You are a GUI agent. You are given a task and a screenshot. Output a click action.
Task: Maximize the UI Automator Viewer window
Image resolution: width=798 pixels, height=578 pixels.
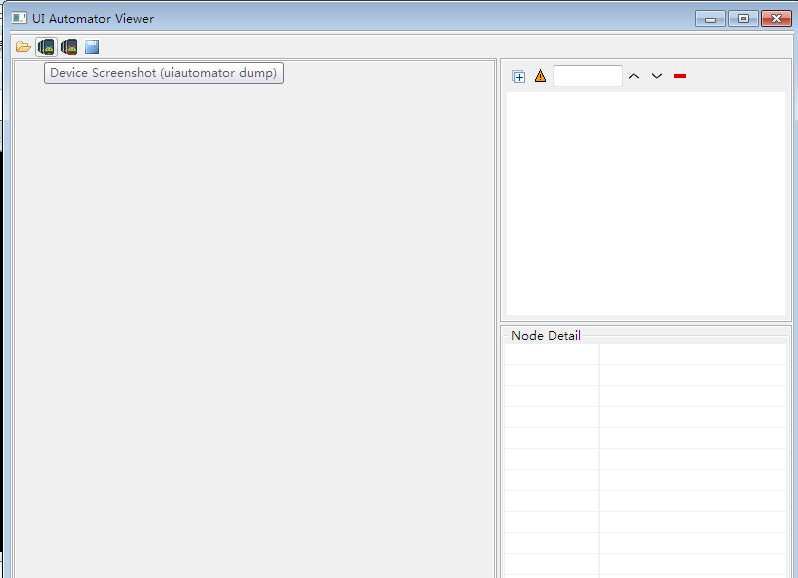[743, 19]
